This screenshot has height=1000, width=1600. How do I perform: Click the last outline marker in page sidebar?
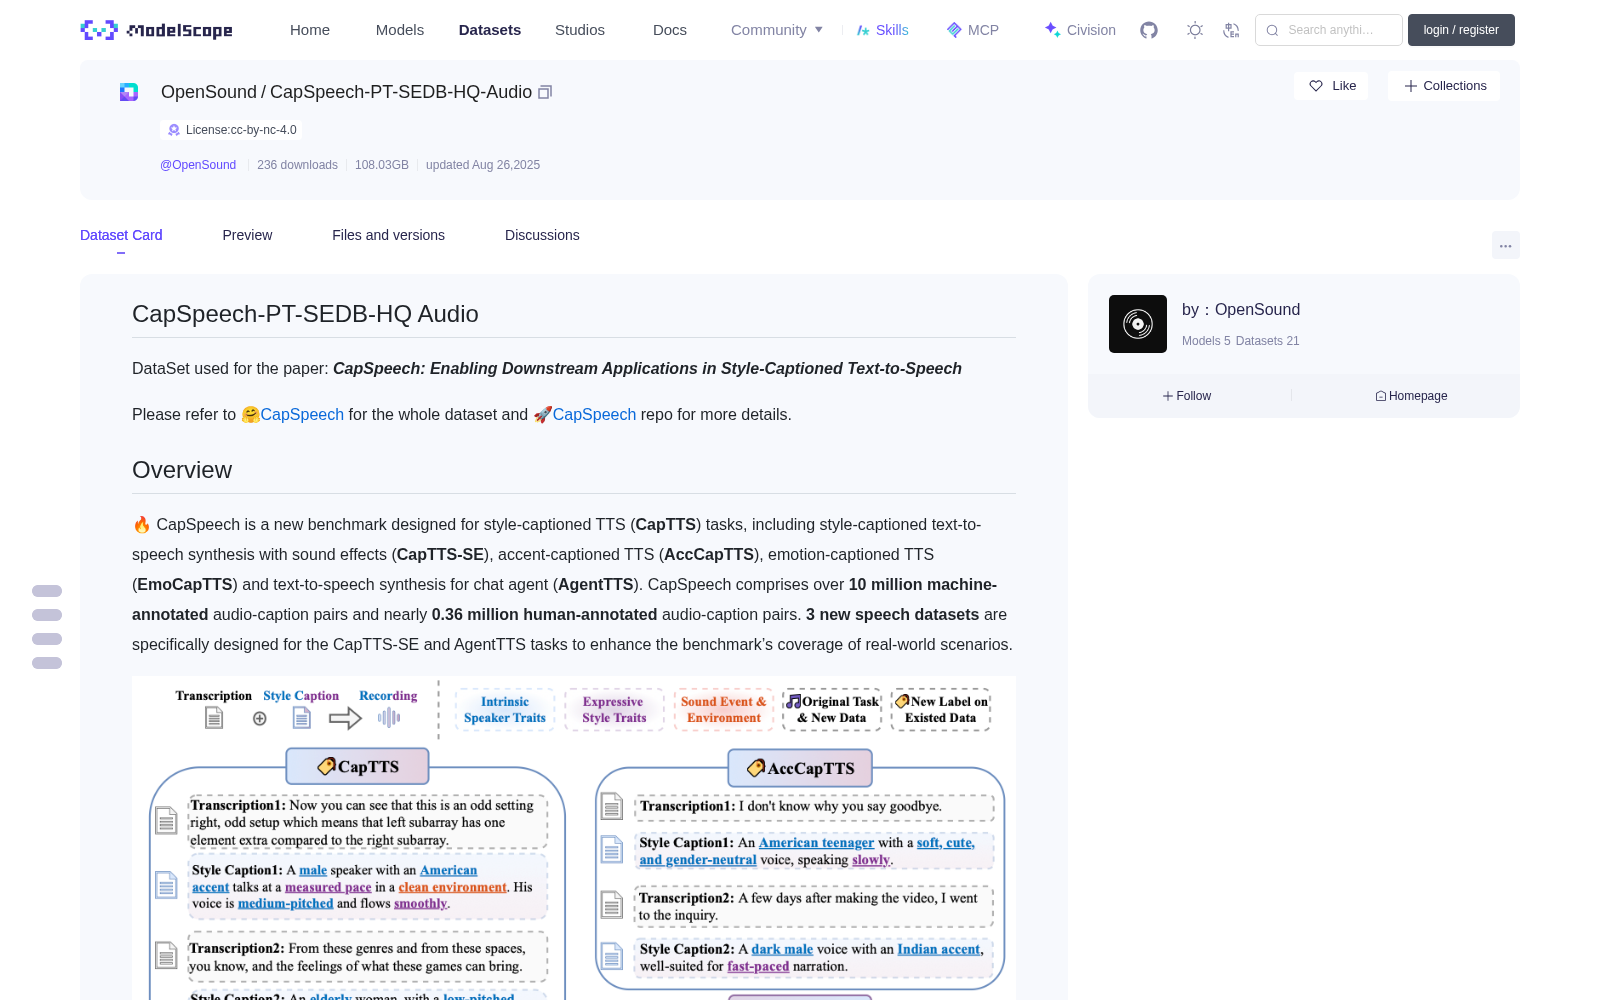(x=47, y=663)
